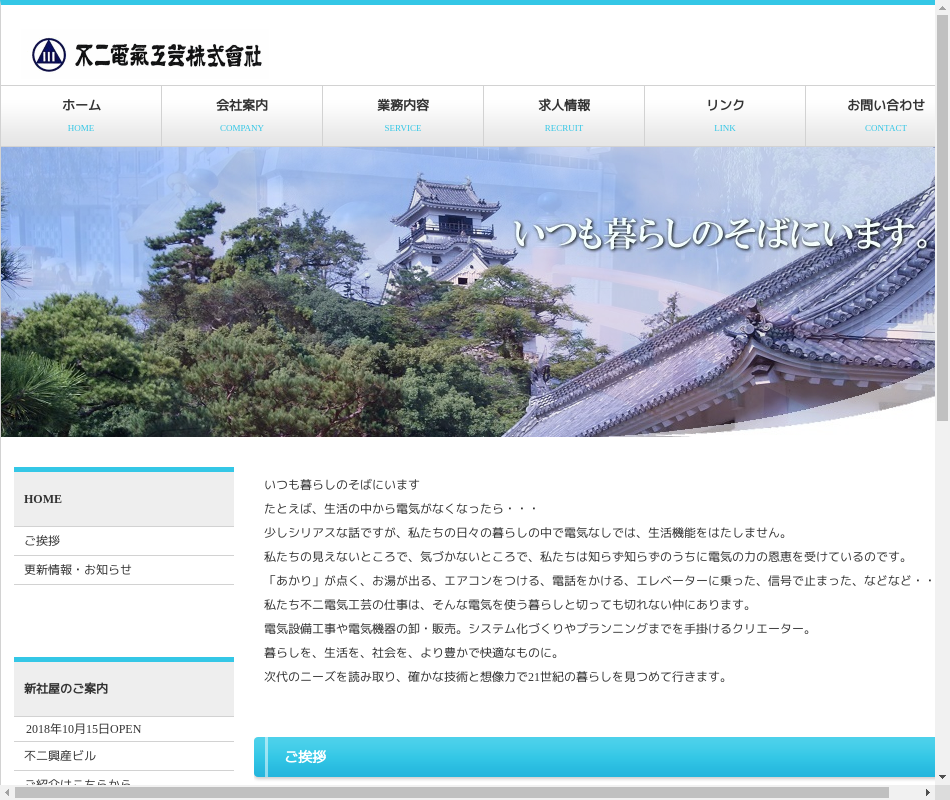Go to the 会社案内 COMPANY menu item
This screenshot has width=950, height=800.
coord(242,115)
